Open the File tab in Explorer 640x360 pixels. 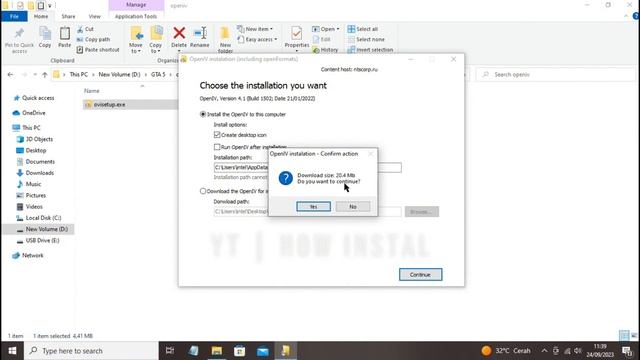click(x=14, y=16)
